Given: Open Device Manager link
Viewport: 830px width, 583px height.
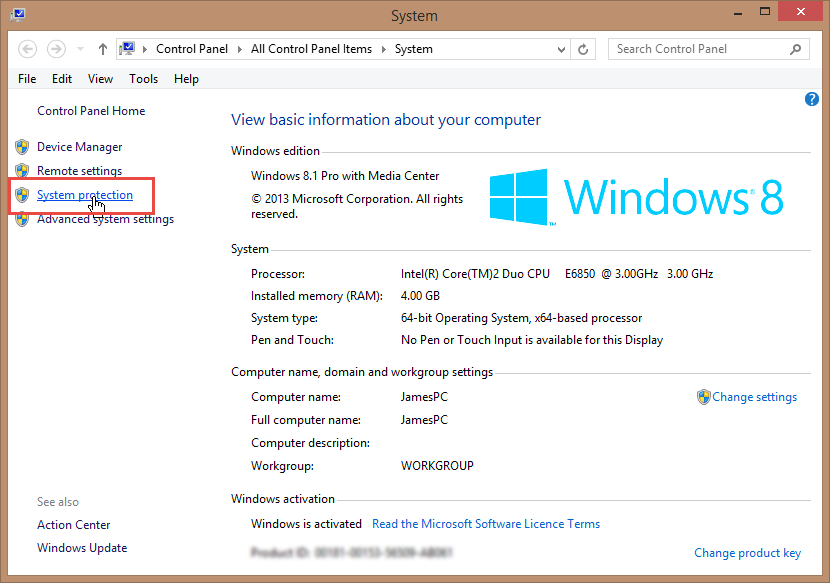Looking at the screenshot, I should pyautogui.click(x=79, y=147).
